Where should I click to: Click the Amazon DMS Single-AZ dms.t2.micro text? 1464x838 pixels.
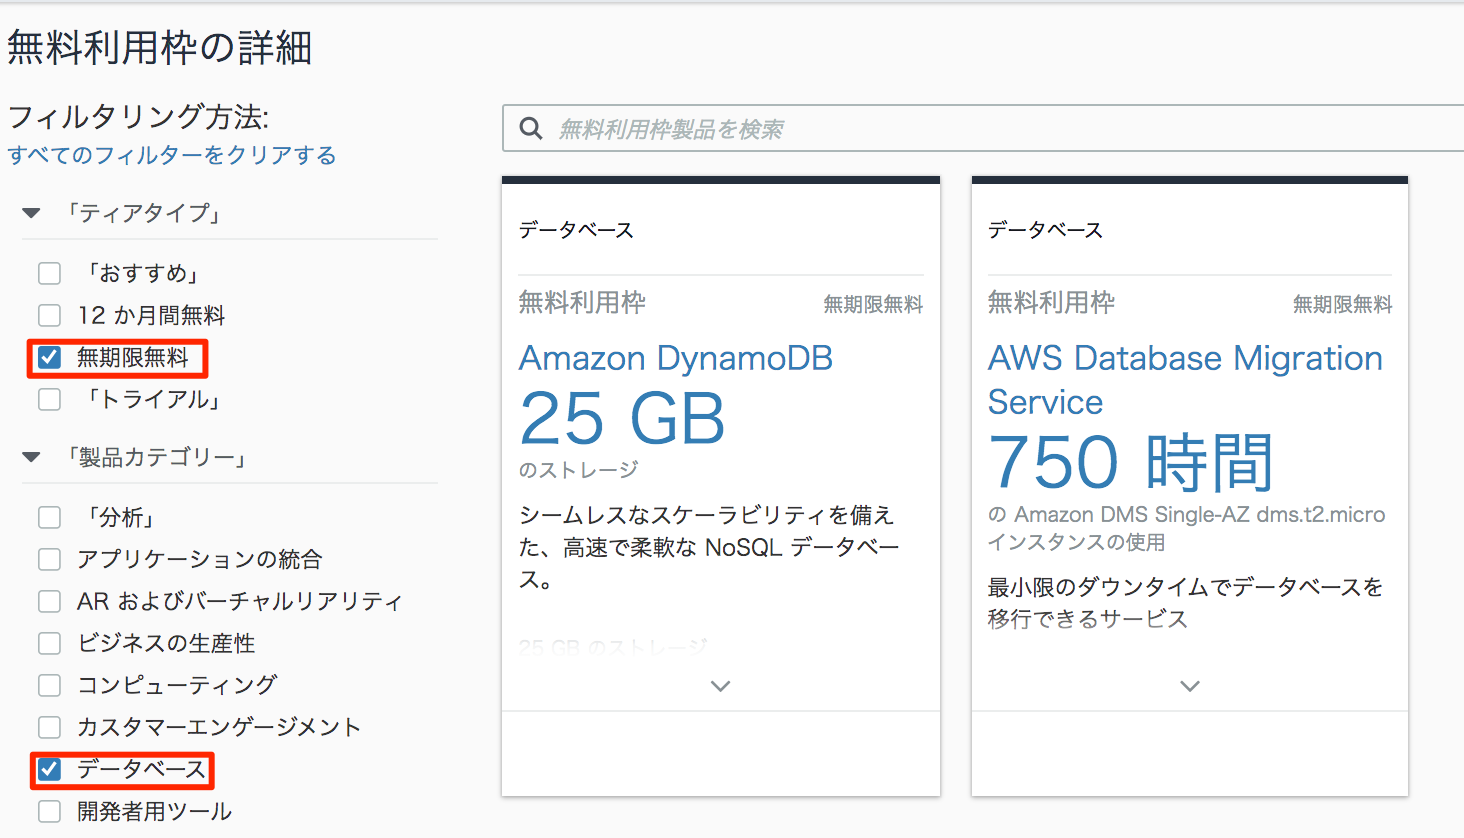pos(1186,528)
